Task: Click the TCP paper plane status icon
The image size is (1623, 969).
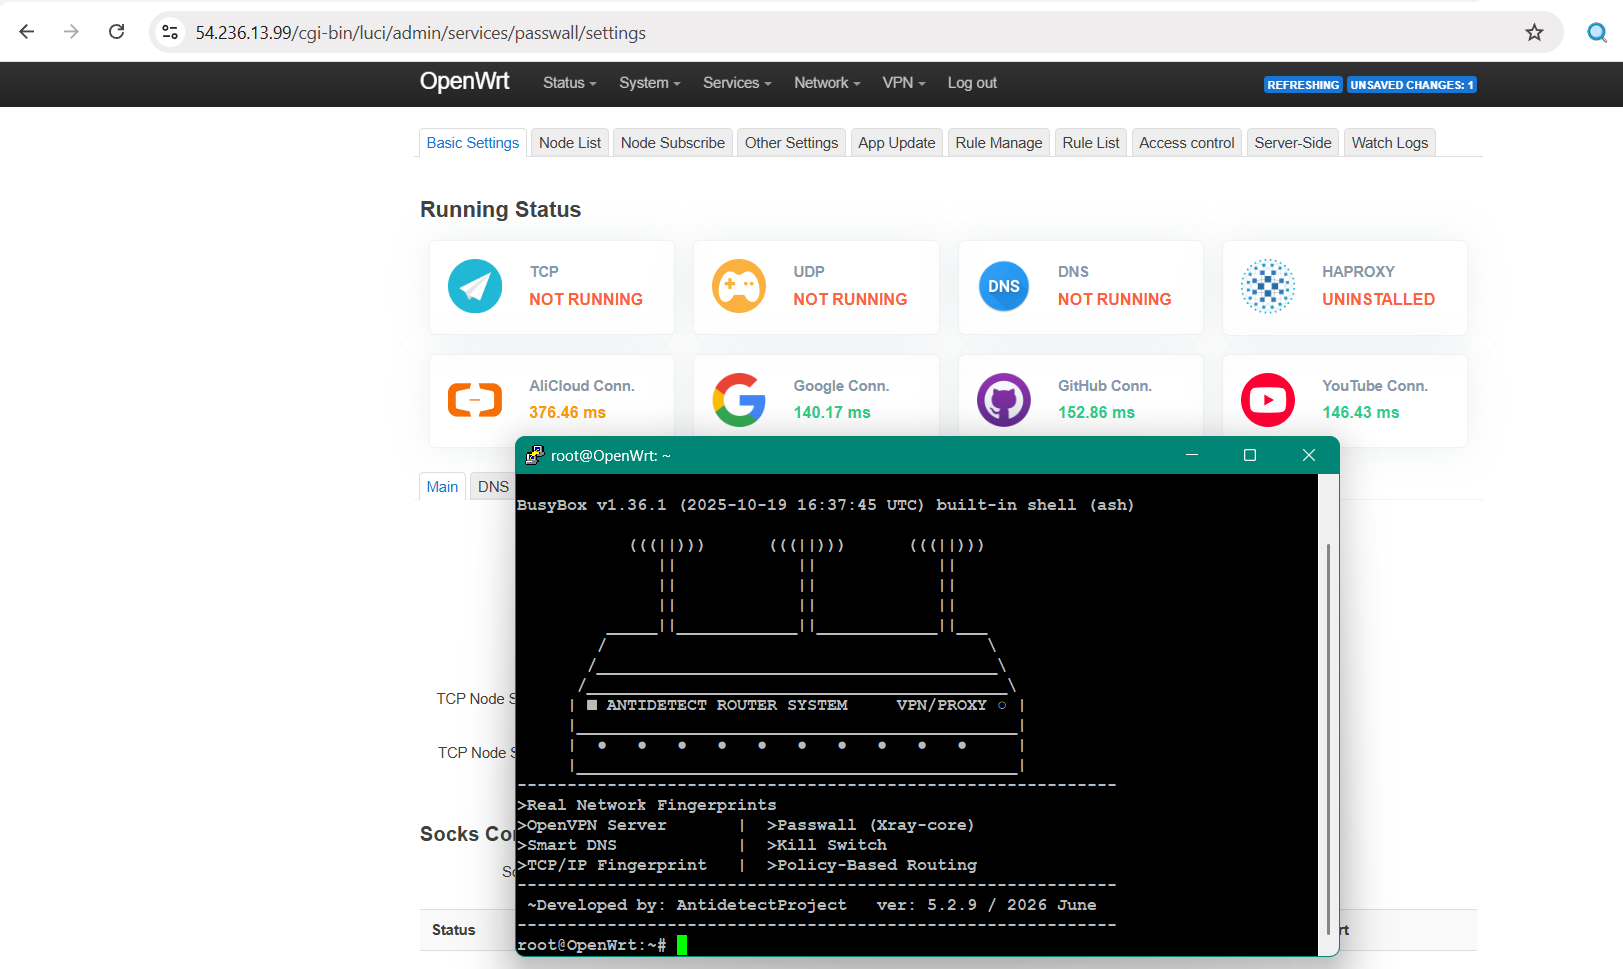Action: pyautogui.click(x=475, y=286)
